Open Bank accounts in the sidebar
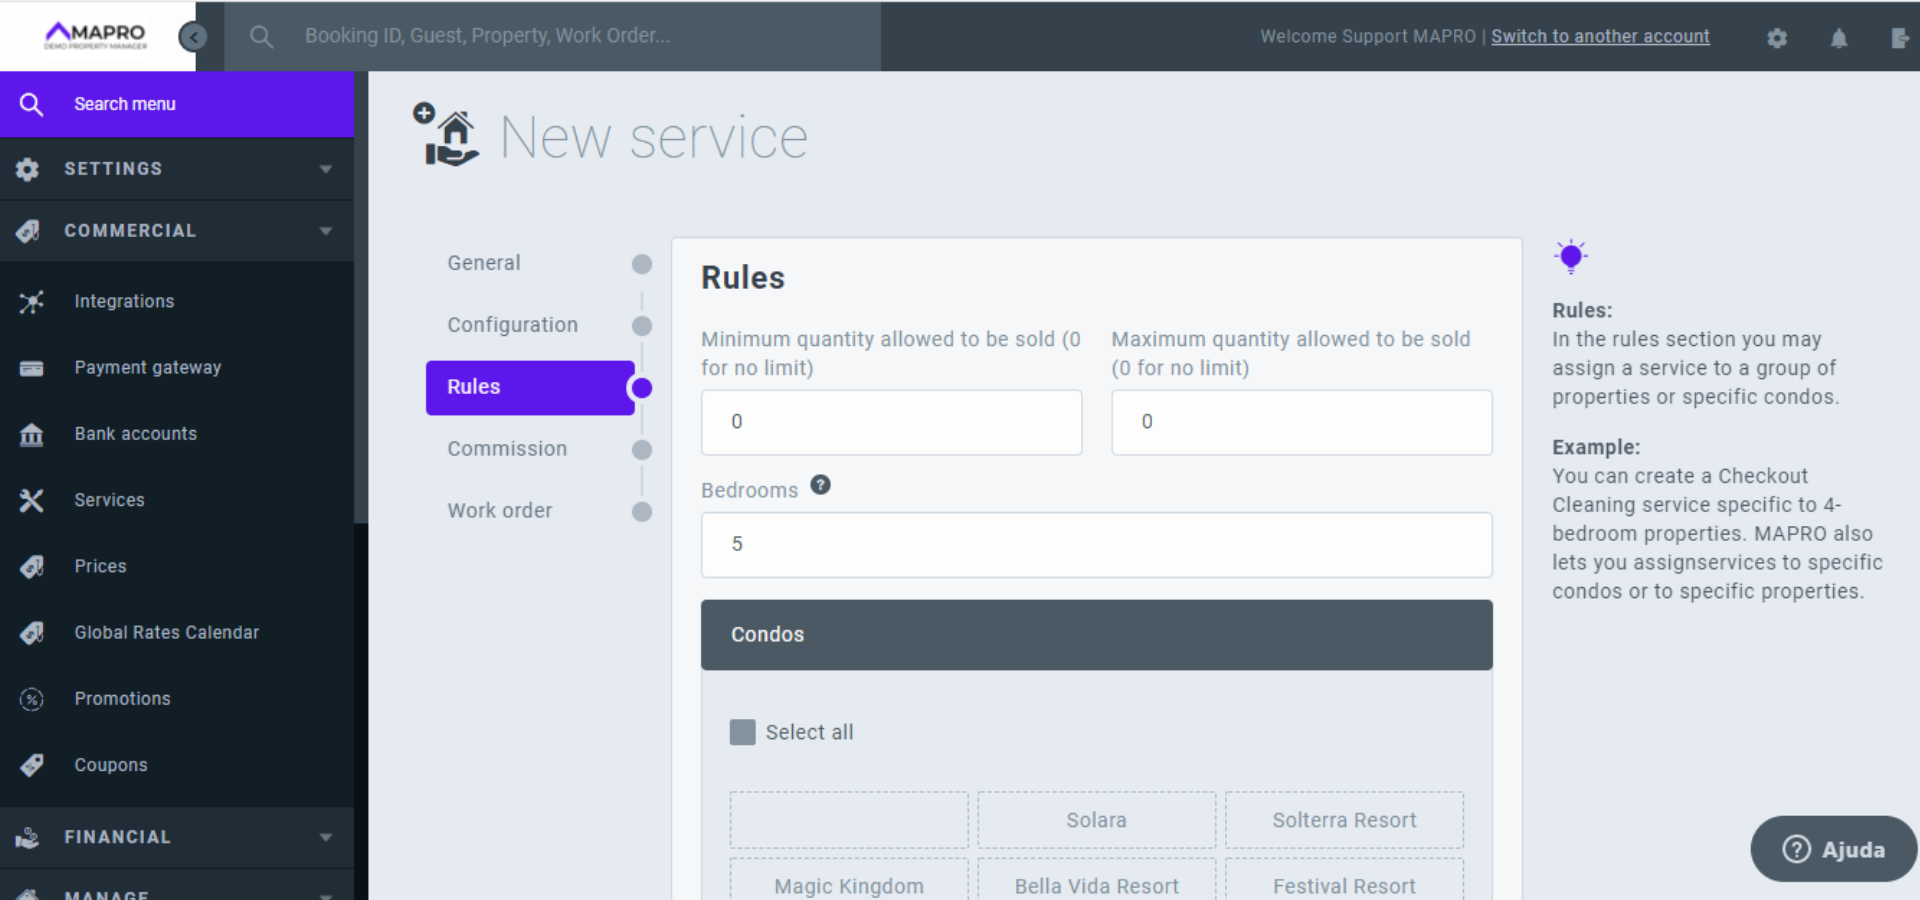This screenshot has height=900, width=1920. pos(135,434)
